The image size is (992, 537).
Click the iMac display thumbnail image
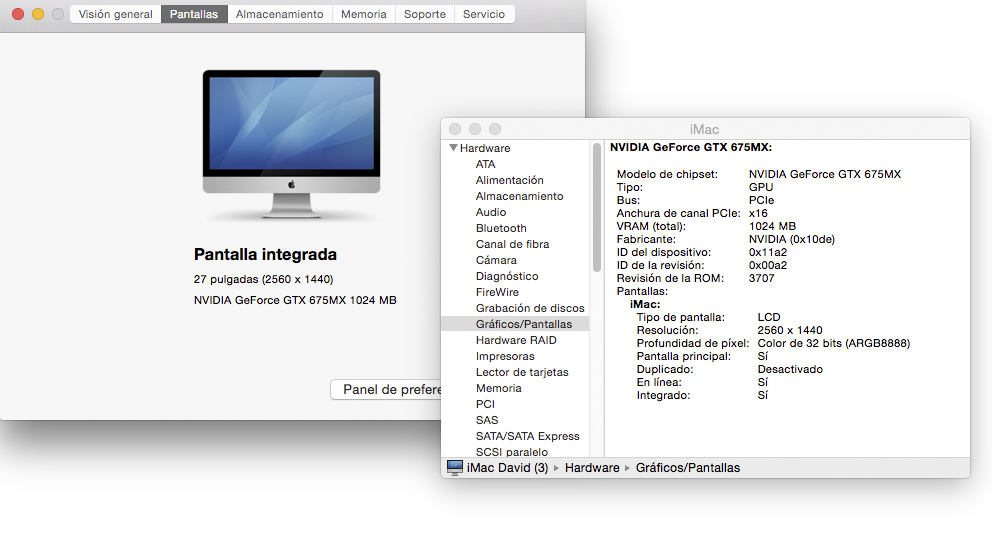(x=291, y=145)
